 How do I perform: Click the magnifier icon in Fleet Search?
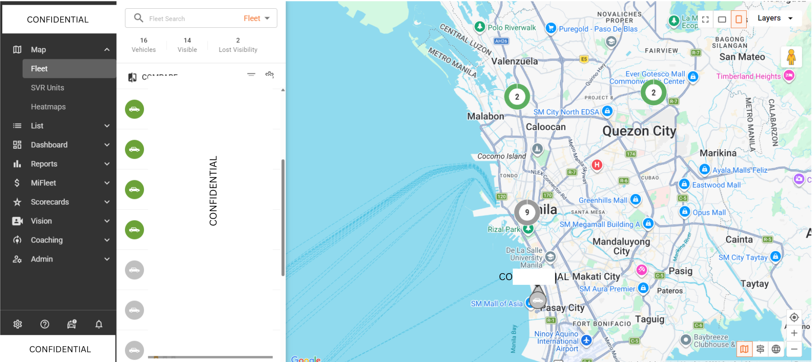click(x=138, y=18)
